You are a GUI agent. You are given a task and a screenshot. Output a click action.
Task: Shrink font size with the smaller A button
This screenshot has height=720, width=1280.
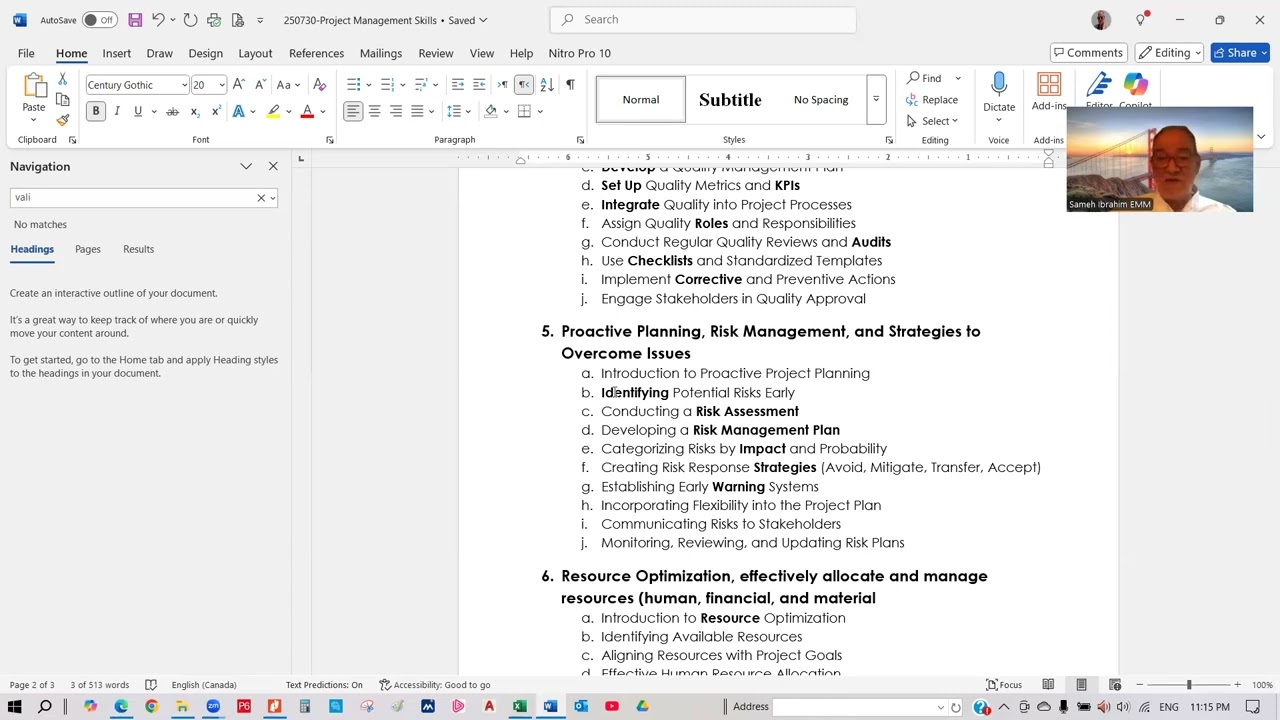click(x=259, y=85)
